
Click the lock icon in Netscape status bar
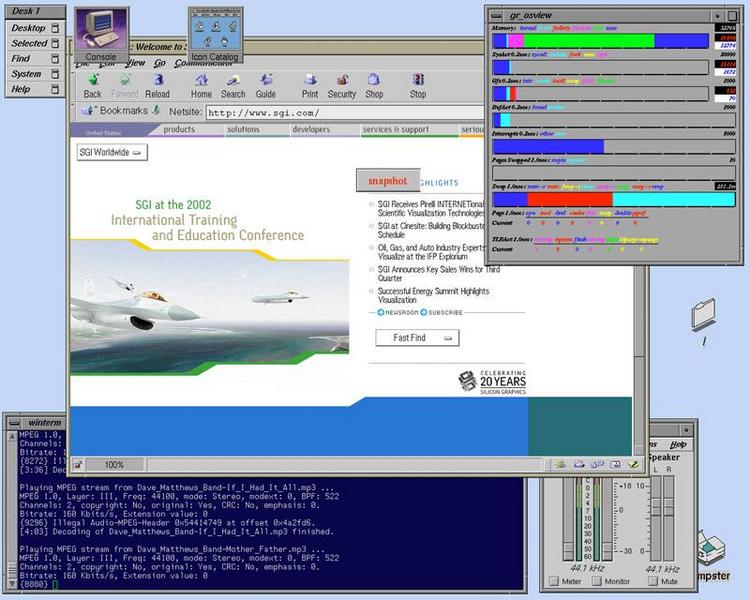[x=77, y=464]
